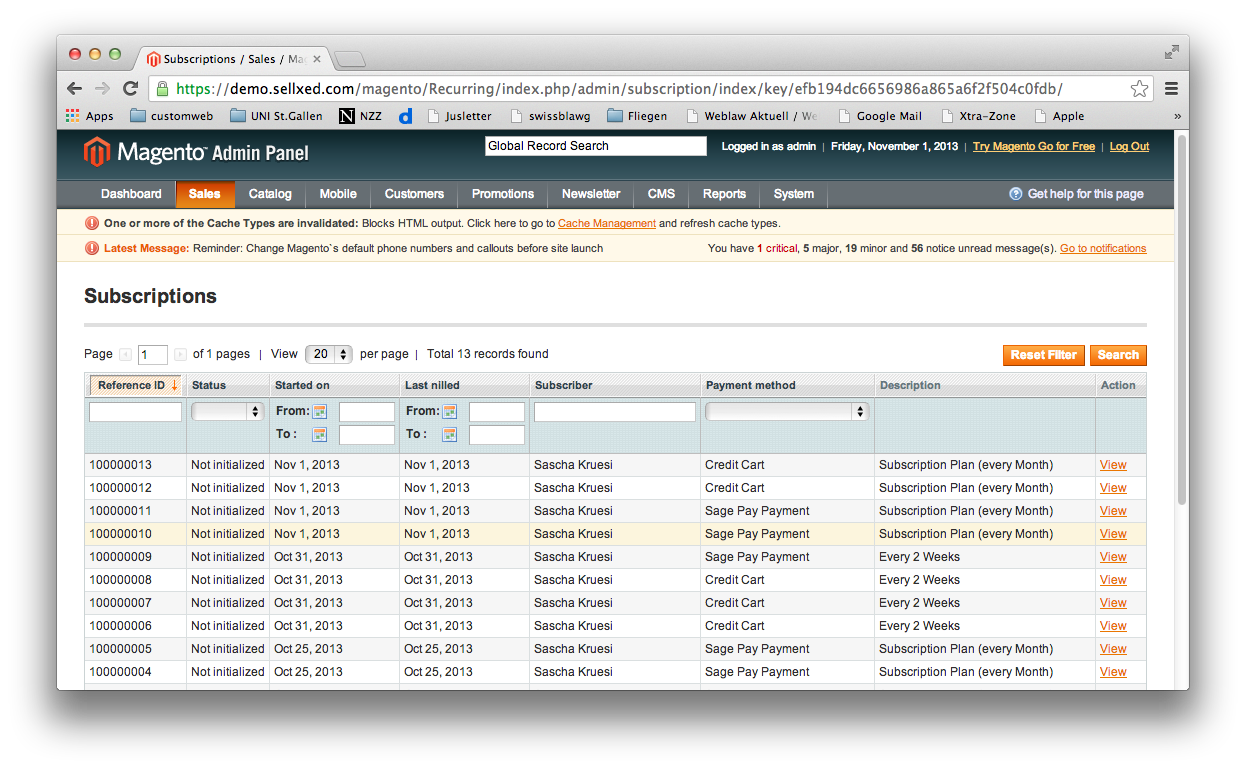
Task: Click the help question mark icon
Action: point(1016,194)
